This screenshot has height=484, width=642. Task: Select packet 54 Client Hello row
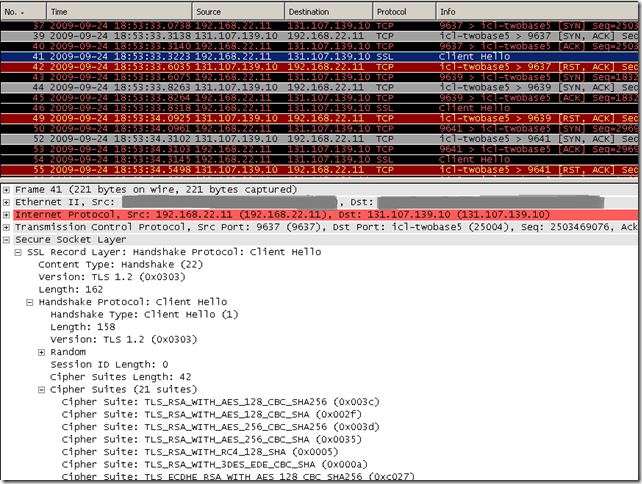click(x=319, y=159)
